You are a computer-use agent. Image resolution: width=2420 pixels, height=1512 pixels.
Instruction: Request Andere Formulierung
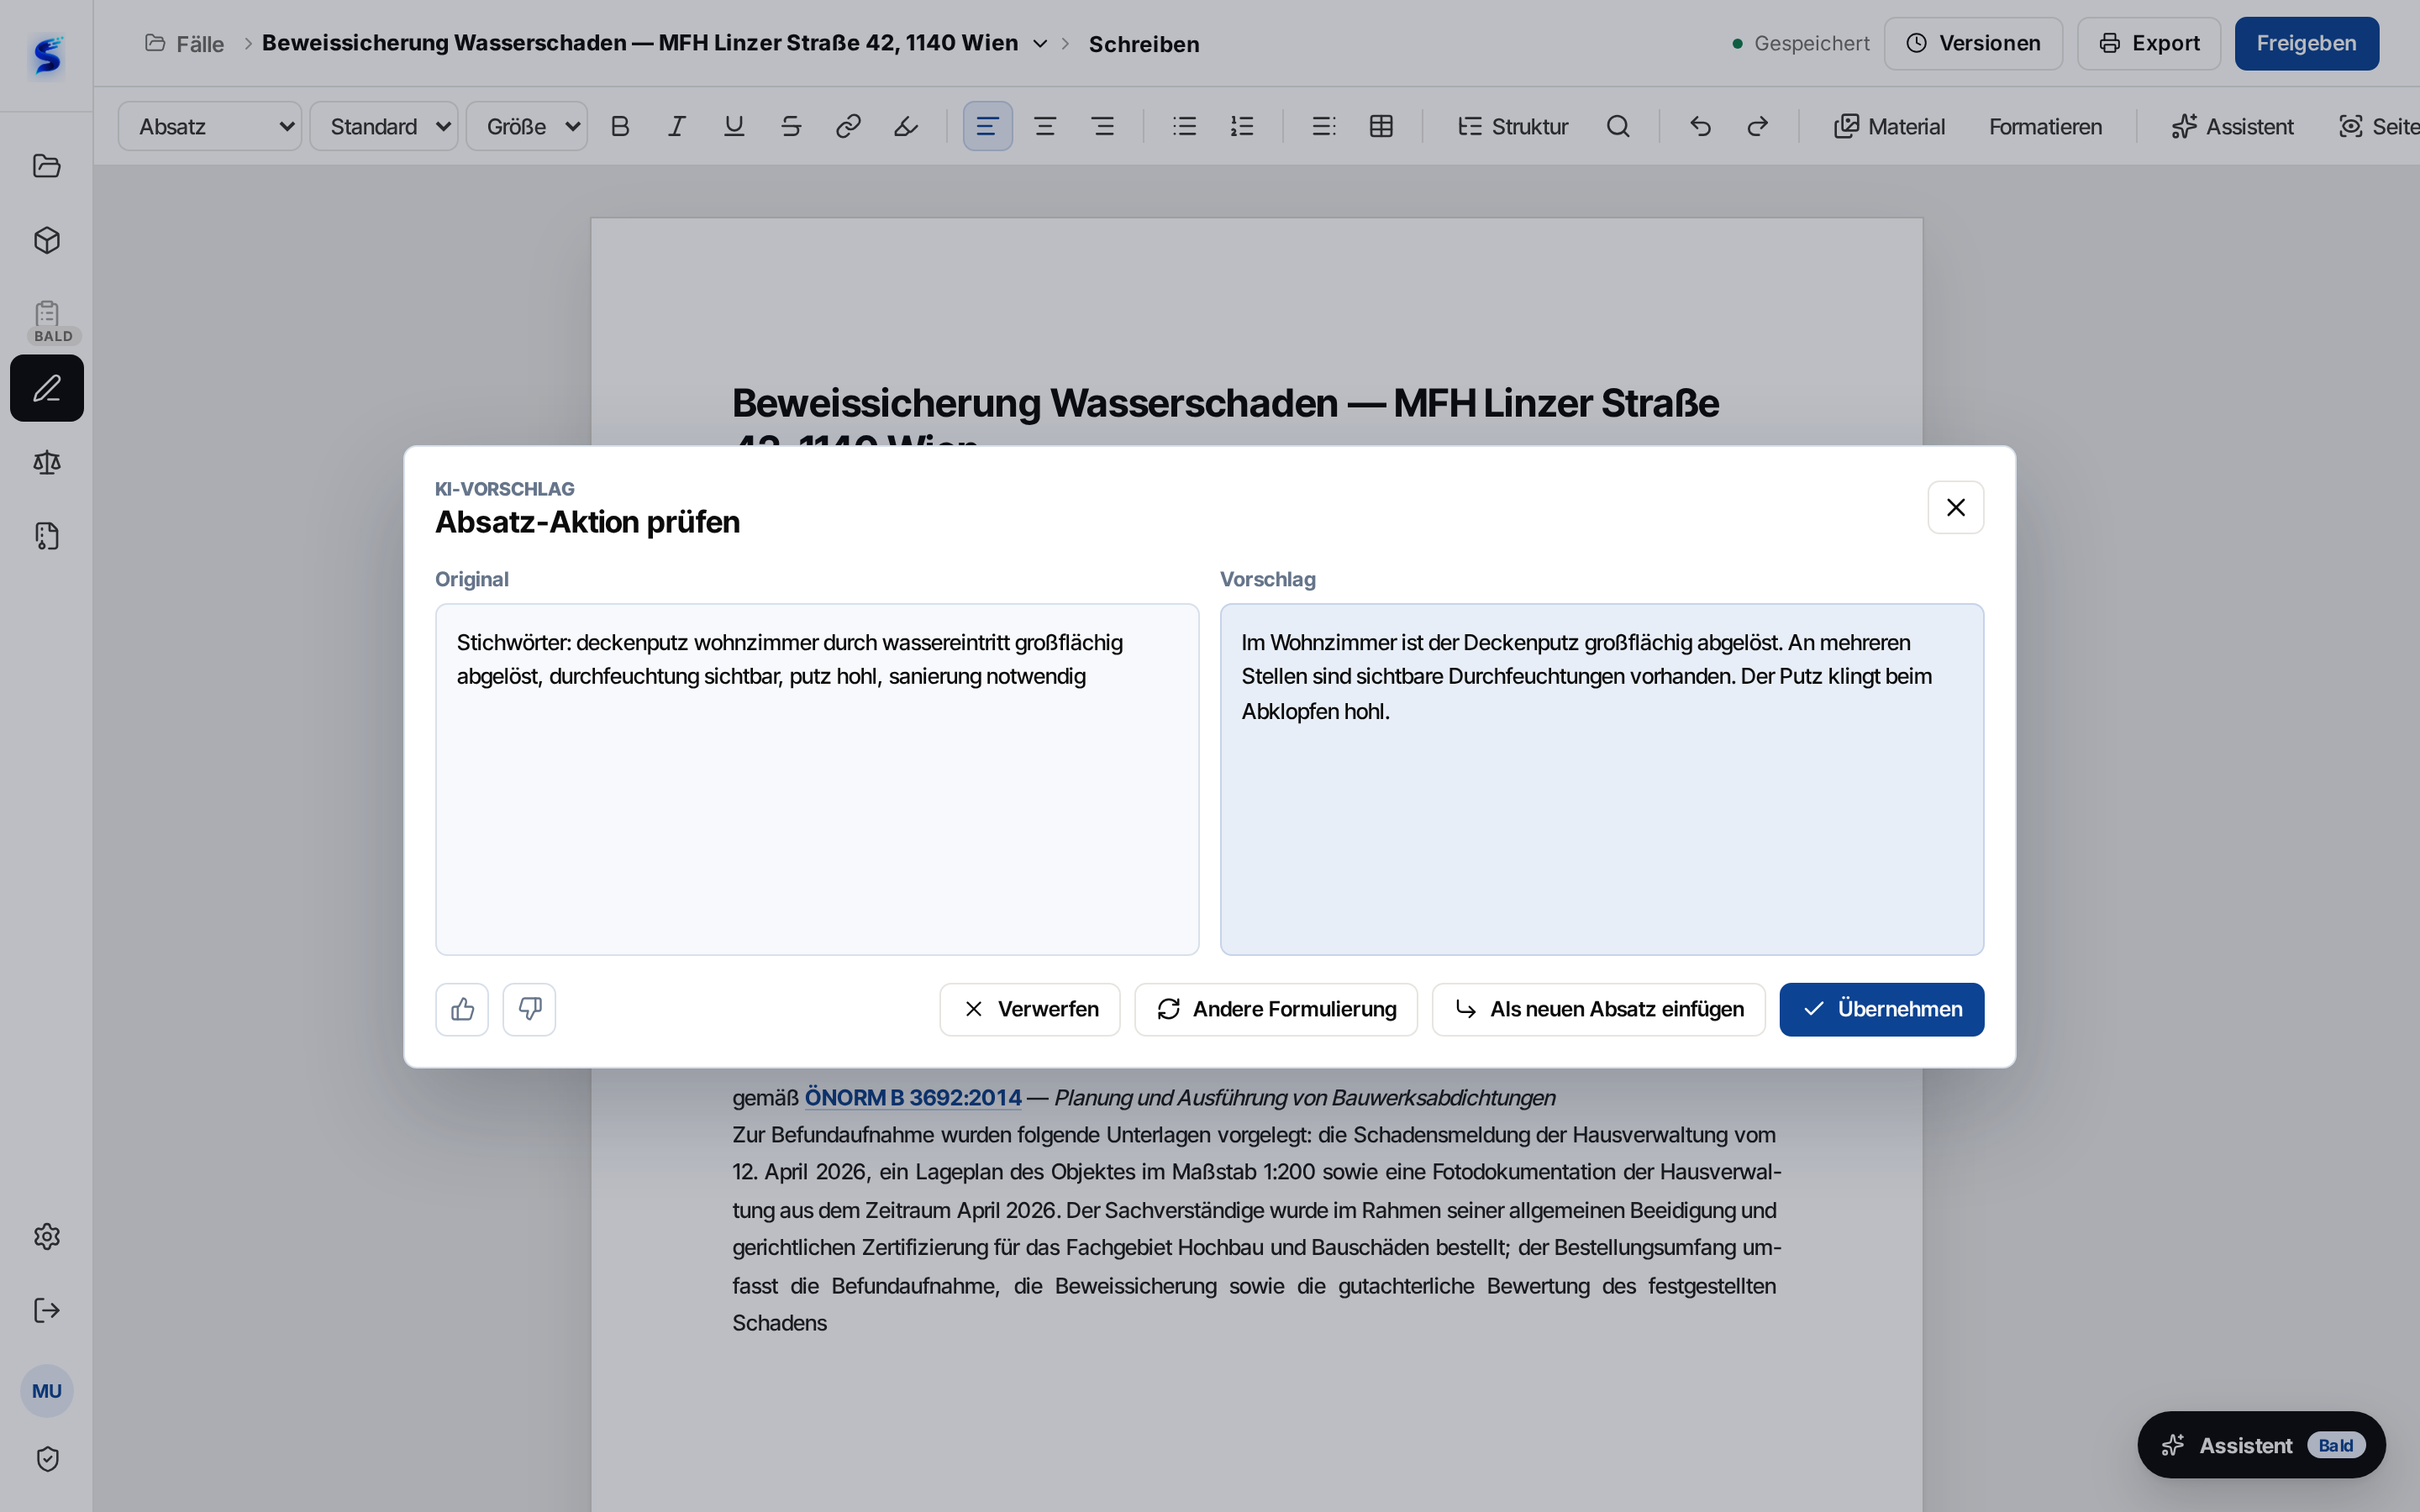tap(1276, 1009)
